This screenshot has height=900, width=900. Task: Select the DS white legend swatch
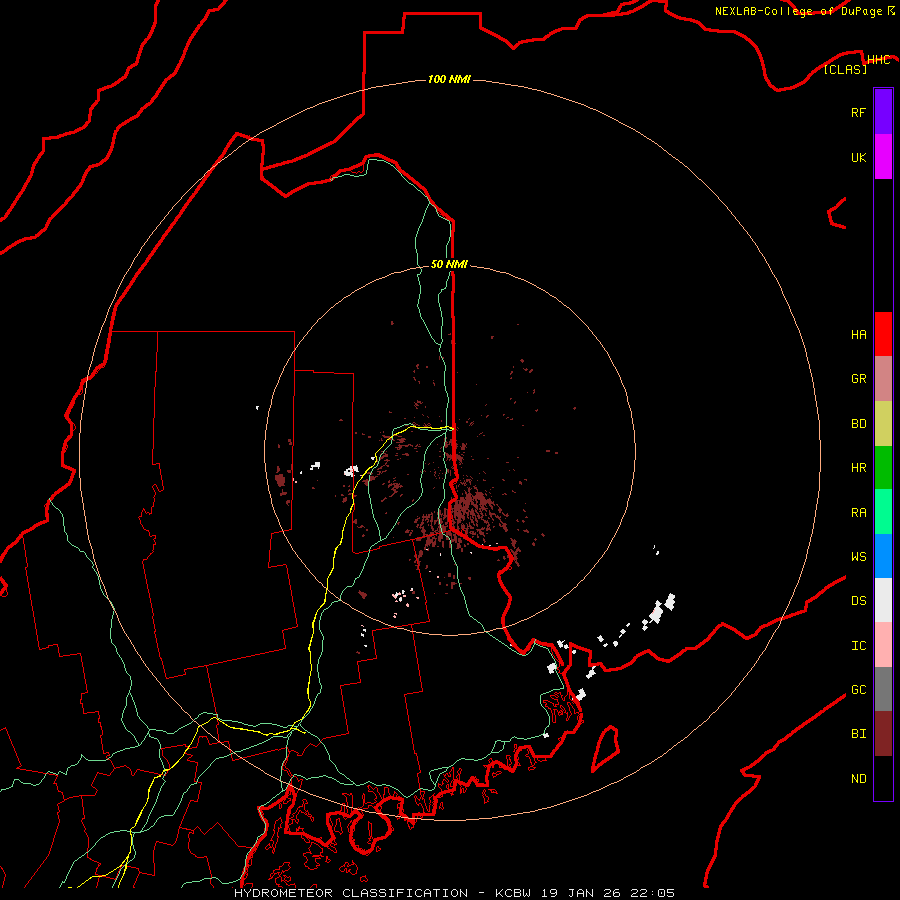(883, 600)
